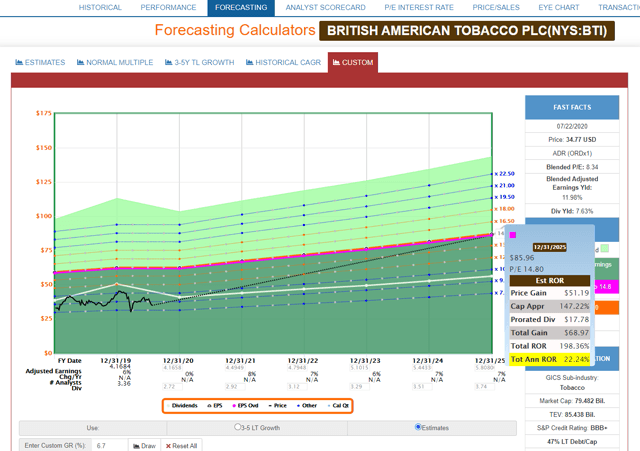Edit the 12/31/24 dividend field 3.51
640x451 pixels.
pyautogui.click(x=422, y=387)
